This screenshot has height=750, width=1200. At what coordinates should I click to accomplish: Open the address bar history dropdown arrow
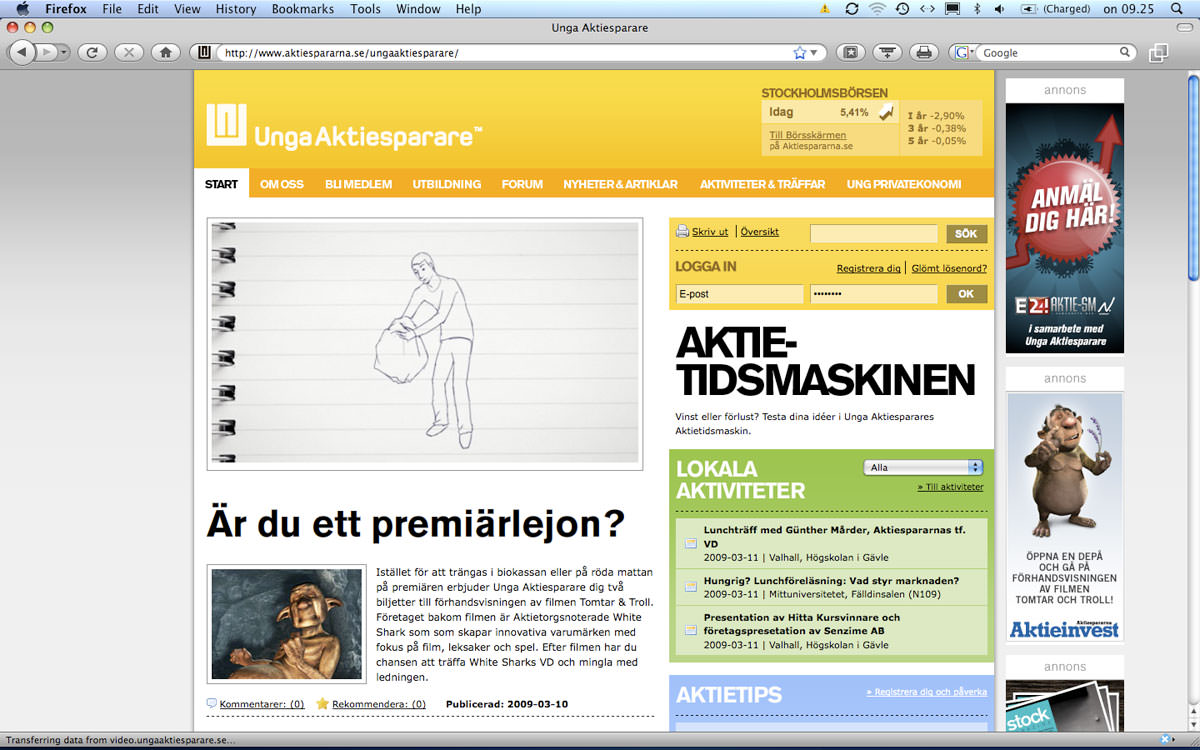tap(814, 53)
